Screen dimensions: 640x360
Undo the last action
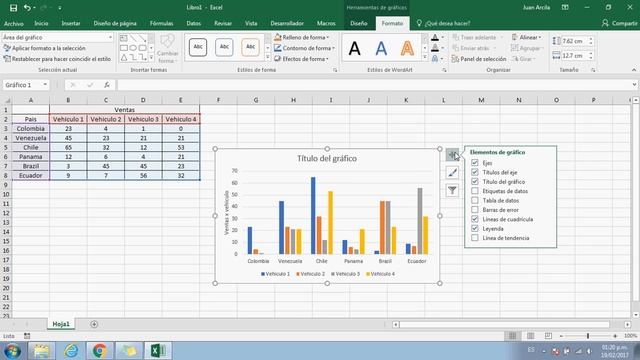[27, 8]
